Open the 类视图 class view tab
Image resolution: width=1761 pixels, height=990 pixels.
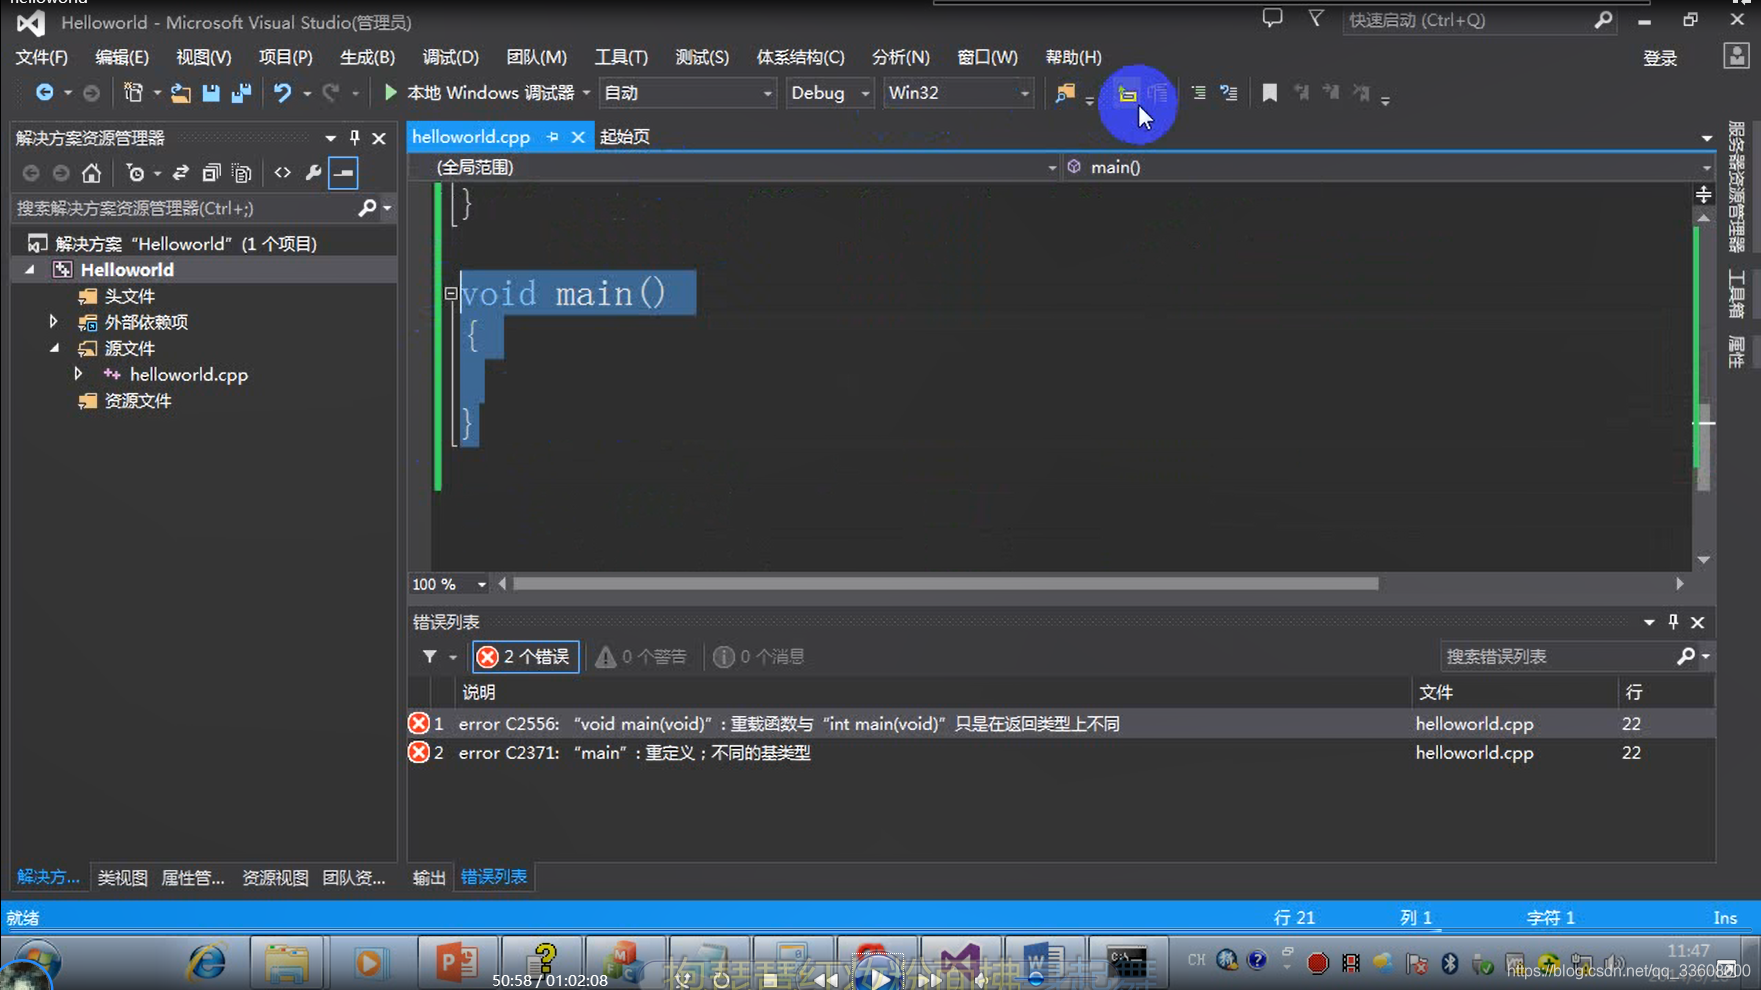[x=122, y=877]
